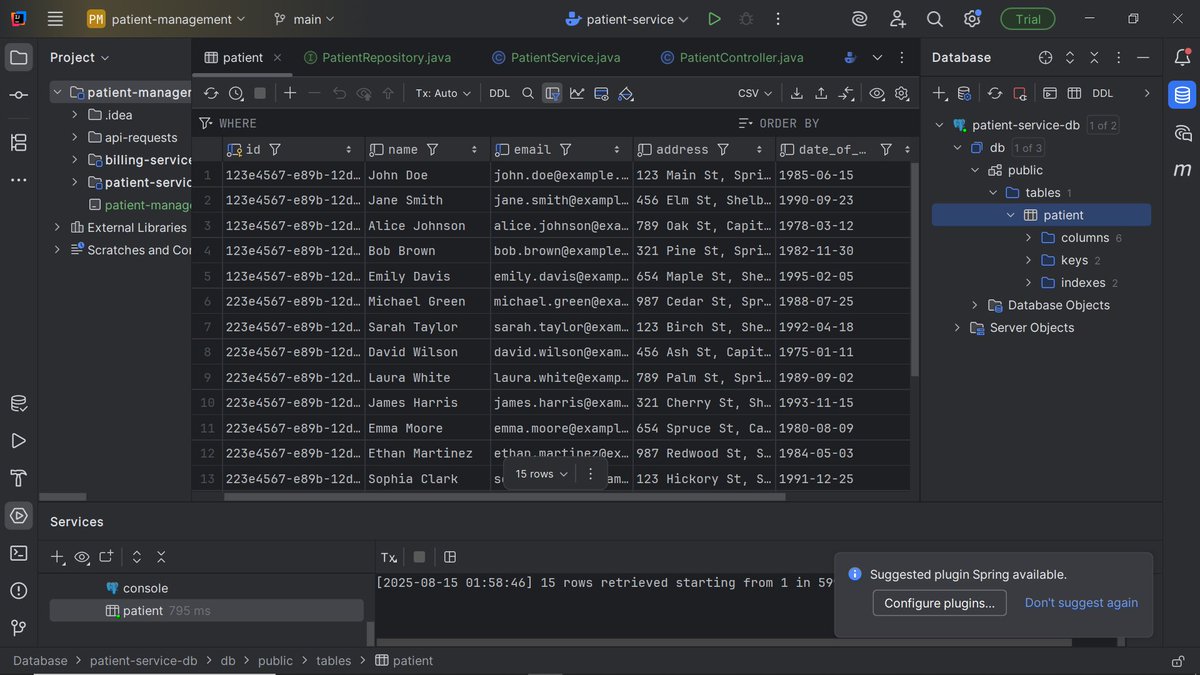Open IDE settings gear in title bar
The image size is (1200, 675).
pyautogui.click(x=972, y=19)
